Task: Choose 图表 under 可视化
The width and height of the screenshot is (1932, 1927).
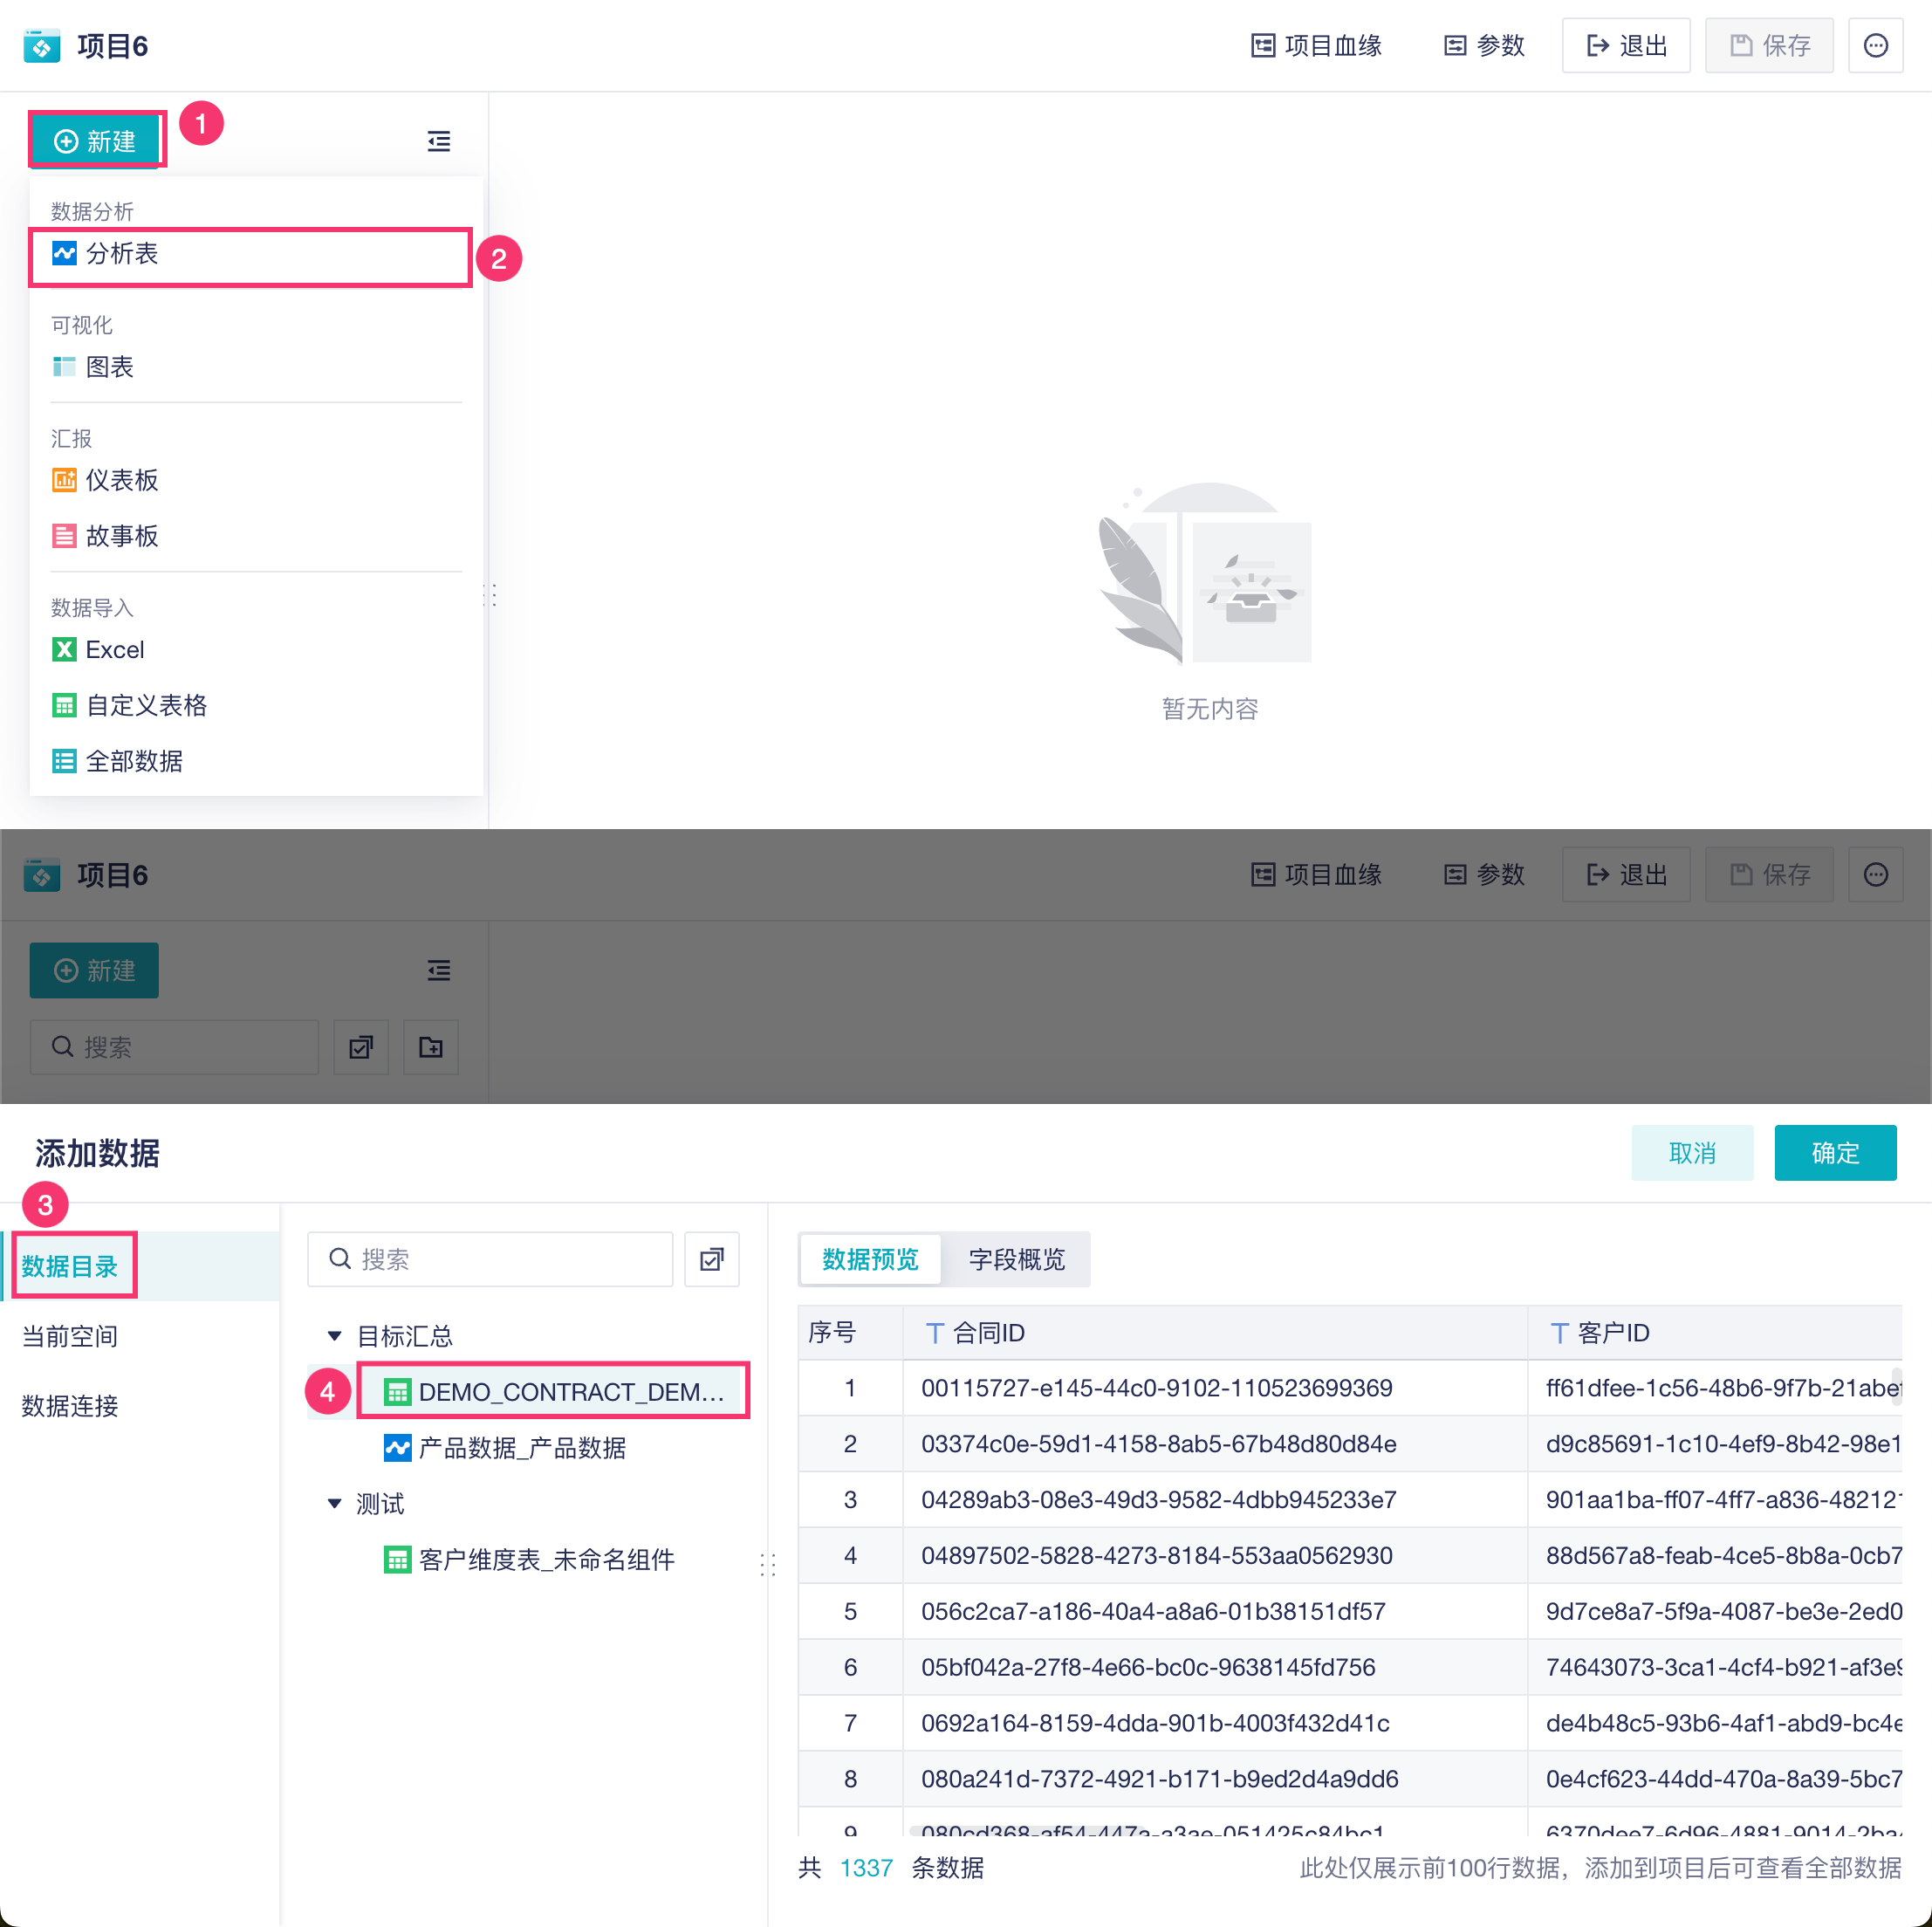Action: click(x=108, y=367)
